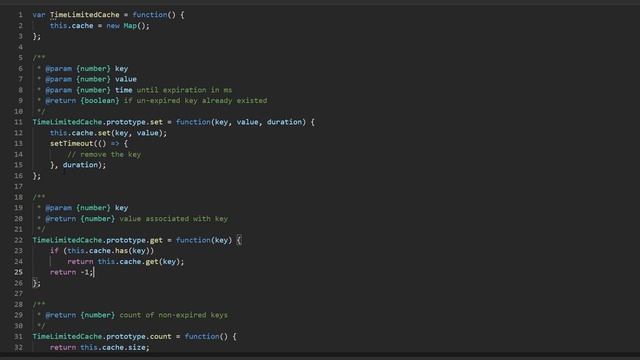Image resolution: width=640 pixels, height=360 pixels.
Task: Click '@param {number} key' comment on line 19
Action: click(x=87, y=208)
